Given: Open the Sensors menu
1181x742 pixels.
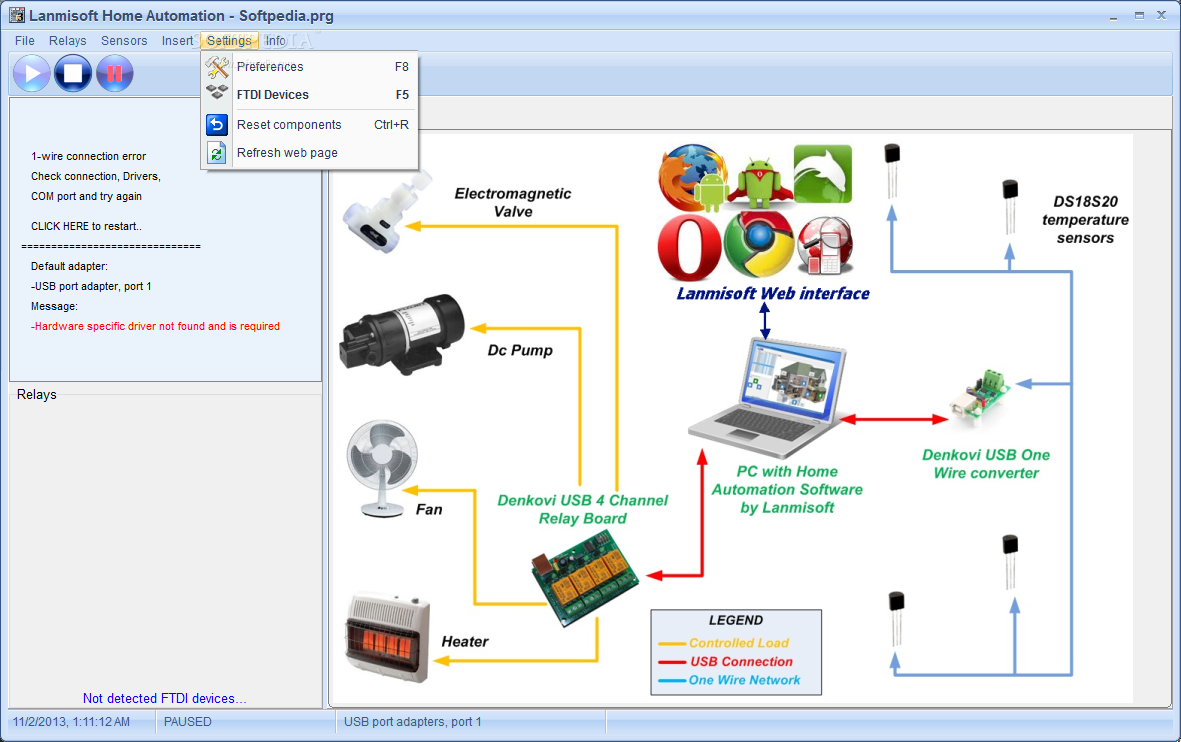Looking at the screenshot, I should [124, 41].
